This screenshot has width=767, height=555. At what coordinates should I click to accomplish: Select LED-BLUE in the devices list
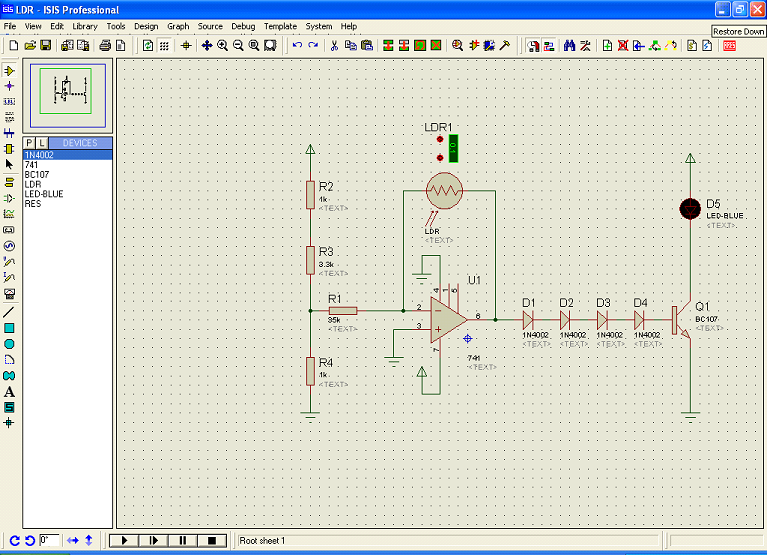pos(44,194)
